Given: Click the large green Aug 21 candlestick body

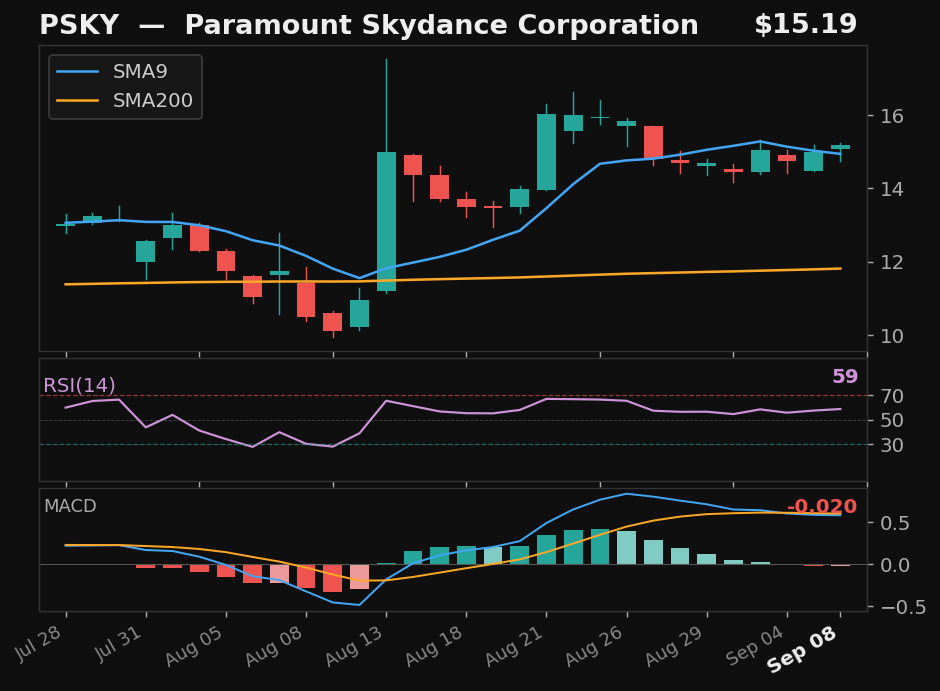Looking at the screenshot, I should tap(546, 152).
